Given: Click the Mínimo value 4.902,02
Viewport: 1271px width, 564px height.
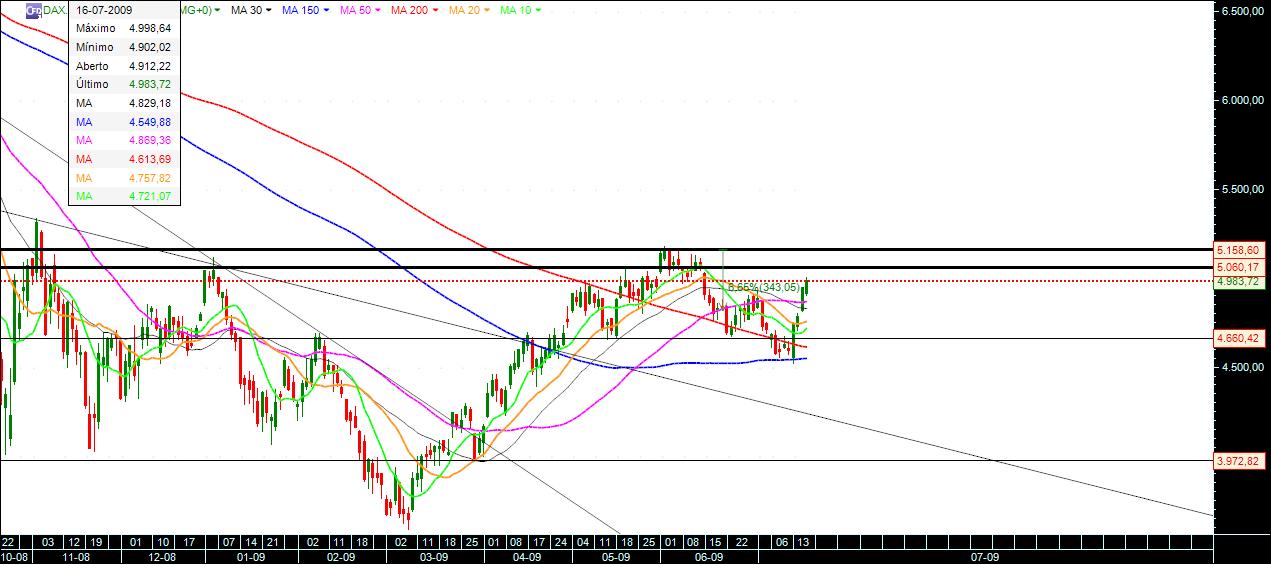Looking at the screenshot, I should 150,47.
